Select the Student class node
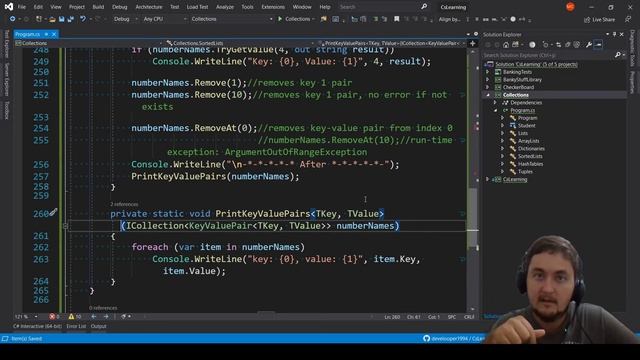The width and height of the screenshot is (640, 360). [x=527, y=126]
